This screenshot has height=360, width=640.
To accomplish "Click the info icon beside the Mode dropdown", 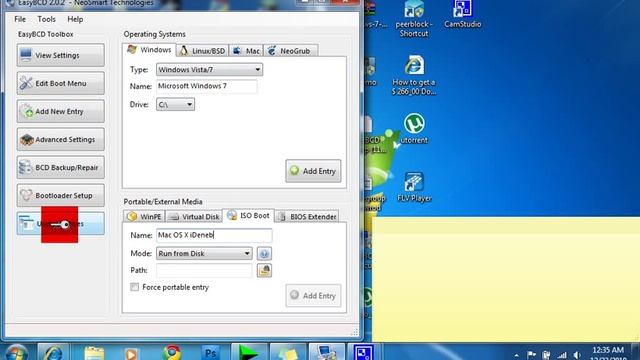I will [x=264, y=253].
